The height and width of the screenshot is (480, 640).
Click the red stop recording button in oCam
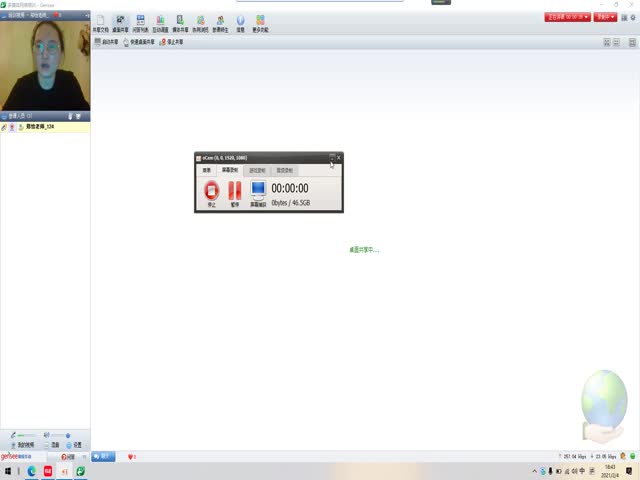tap(211, 190)
